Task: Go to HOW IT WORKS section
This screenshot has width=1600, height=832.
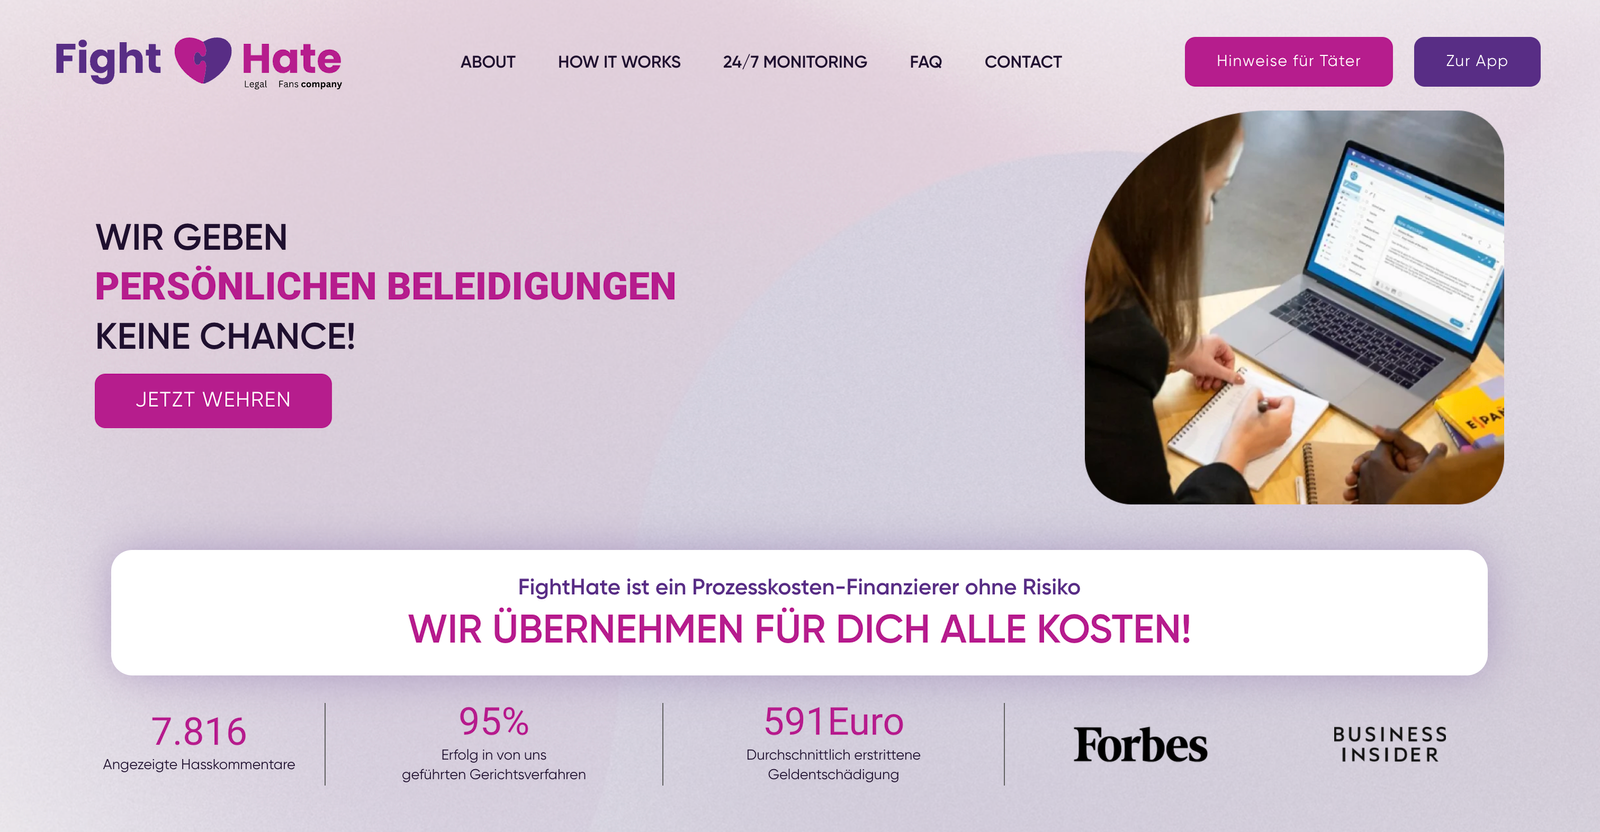Action: coord(619,62)
